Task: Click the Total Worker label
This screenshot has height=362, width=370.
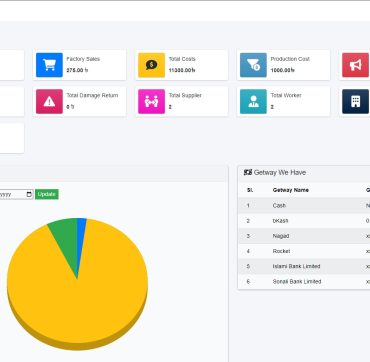Action: (286, 95)
